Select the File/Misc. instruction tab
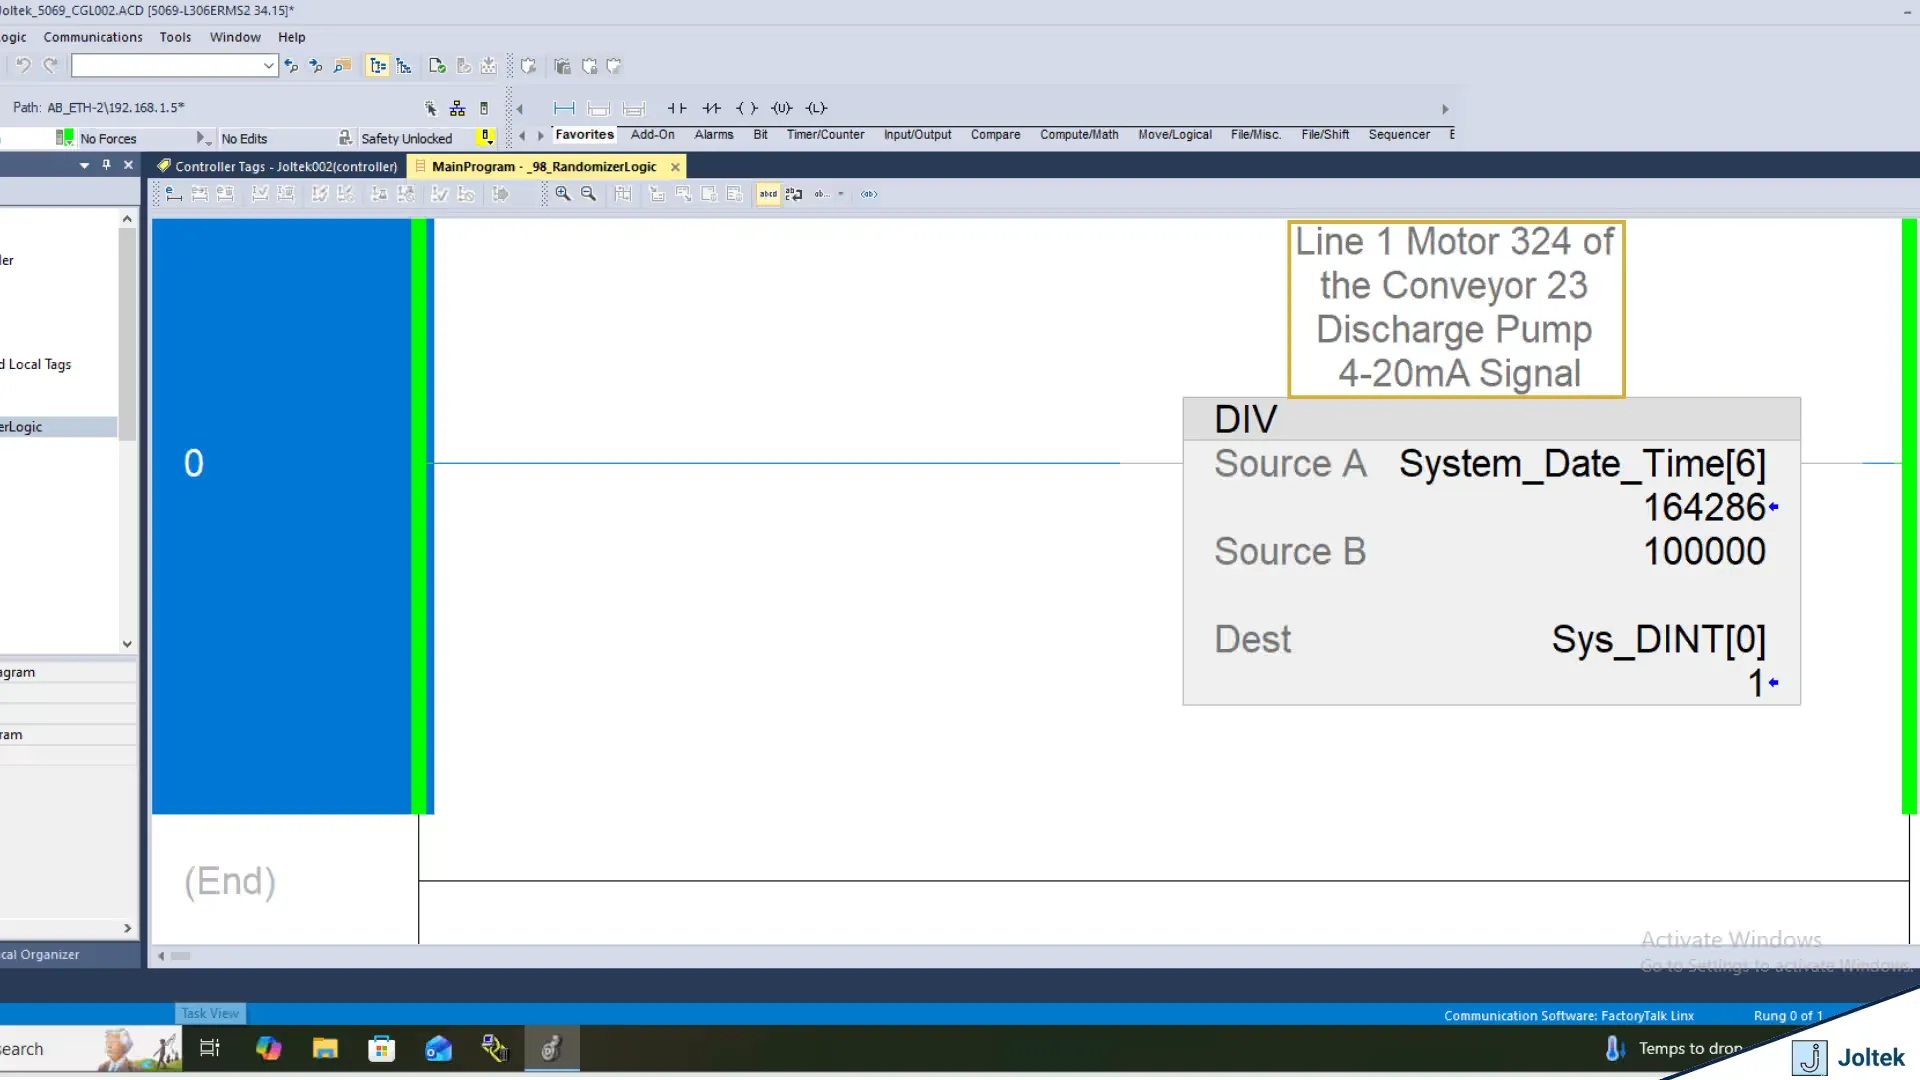 pos(1256,135)
